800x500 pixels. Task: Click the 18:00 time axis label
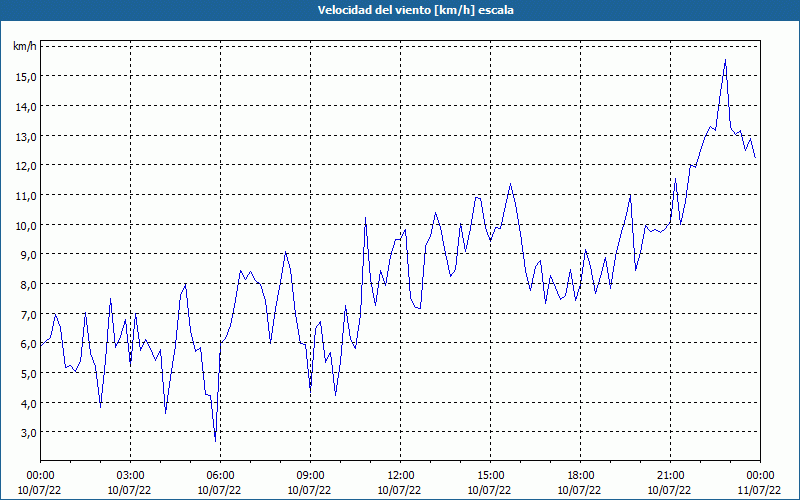(x=581, y=476)
